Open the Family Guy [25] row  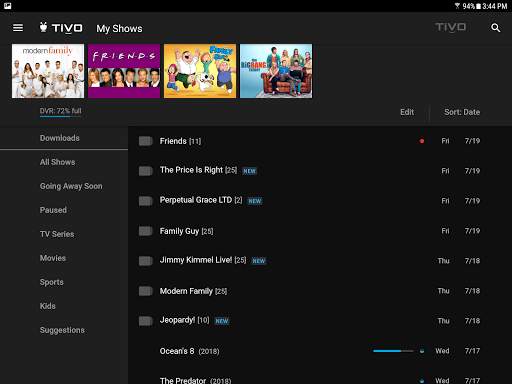(x=320, y=231)
